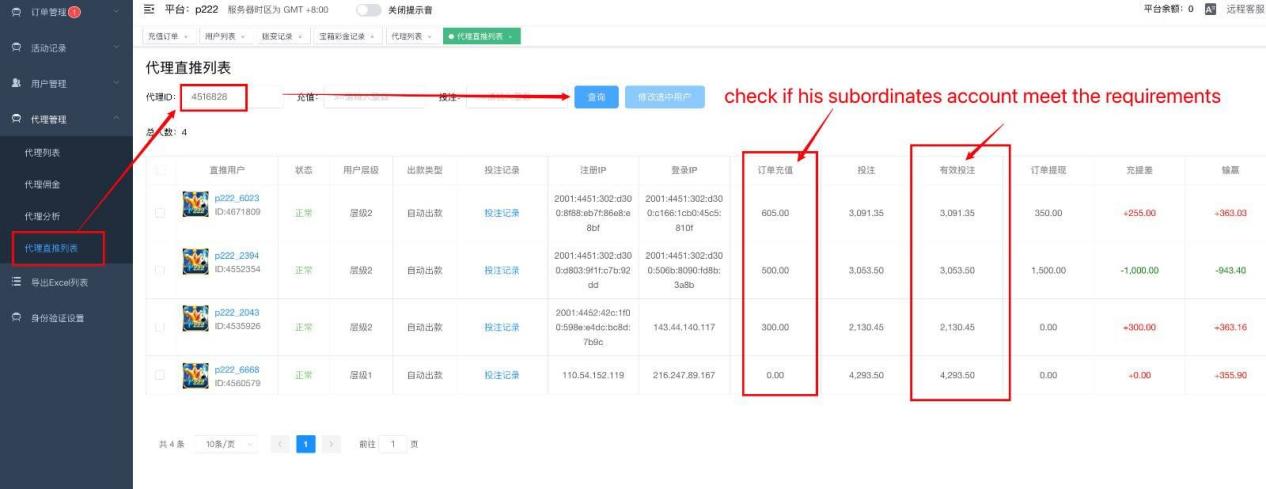
Task: Expand the 活动记录 sidebar chevron
Action: point(118,47)
